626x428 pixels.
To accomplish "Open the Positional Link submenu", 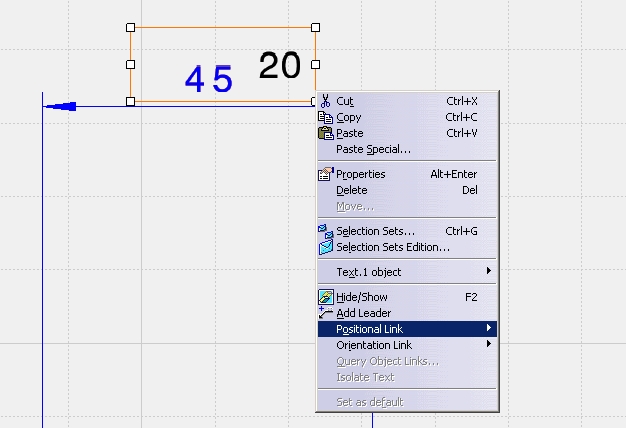I will [x=407, y=329].
